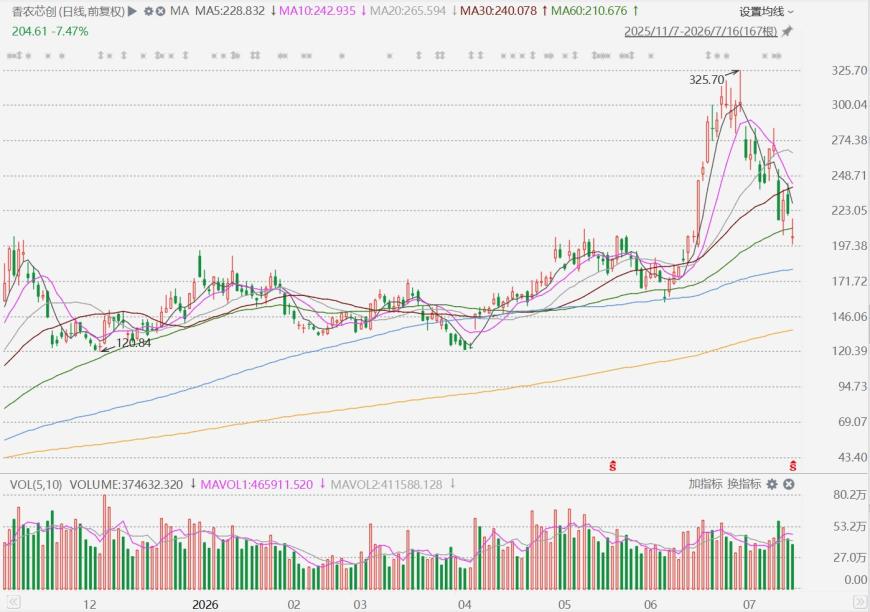Open VOL indicator settings gear
The image size is (870, 612).
[x=772, y=484]
